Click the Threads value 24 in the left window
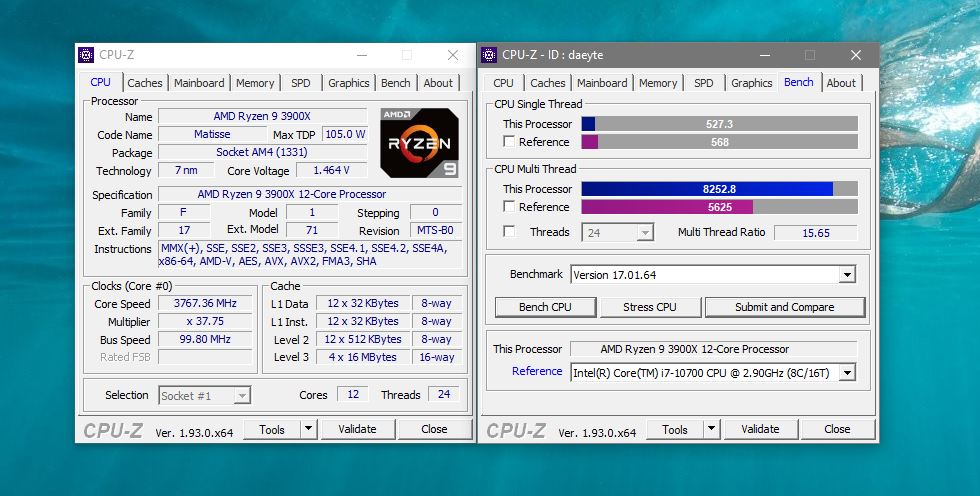The image size is (980, 496). coord(444,395)
